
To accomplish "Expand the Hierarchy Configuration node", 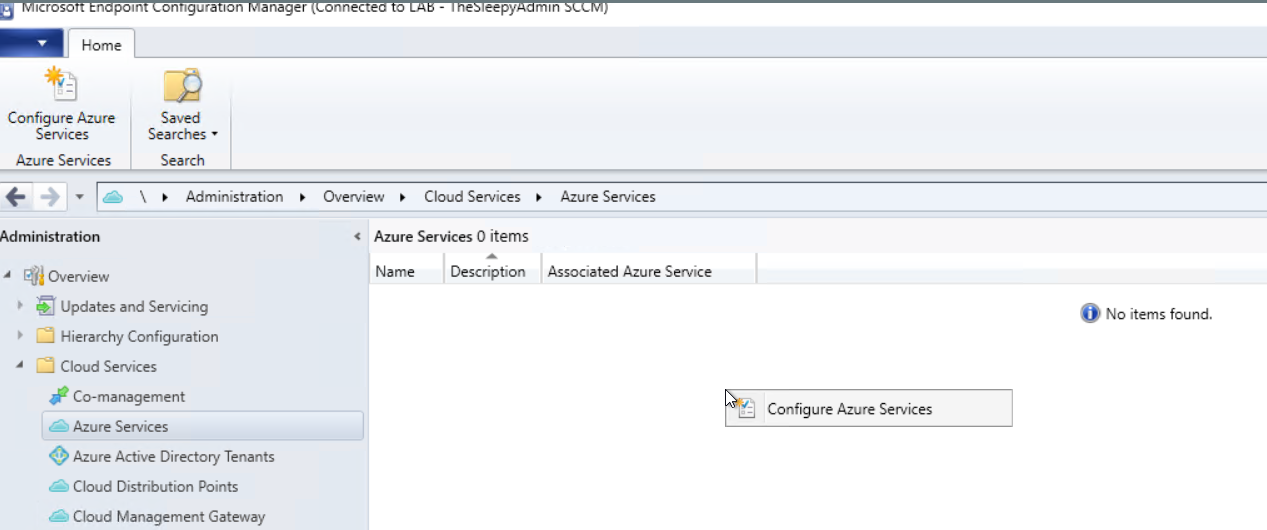I will click(x=20, y=336).
